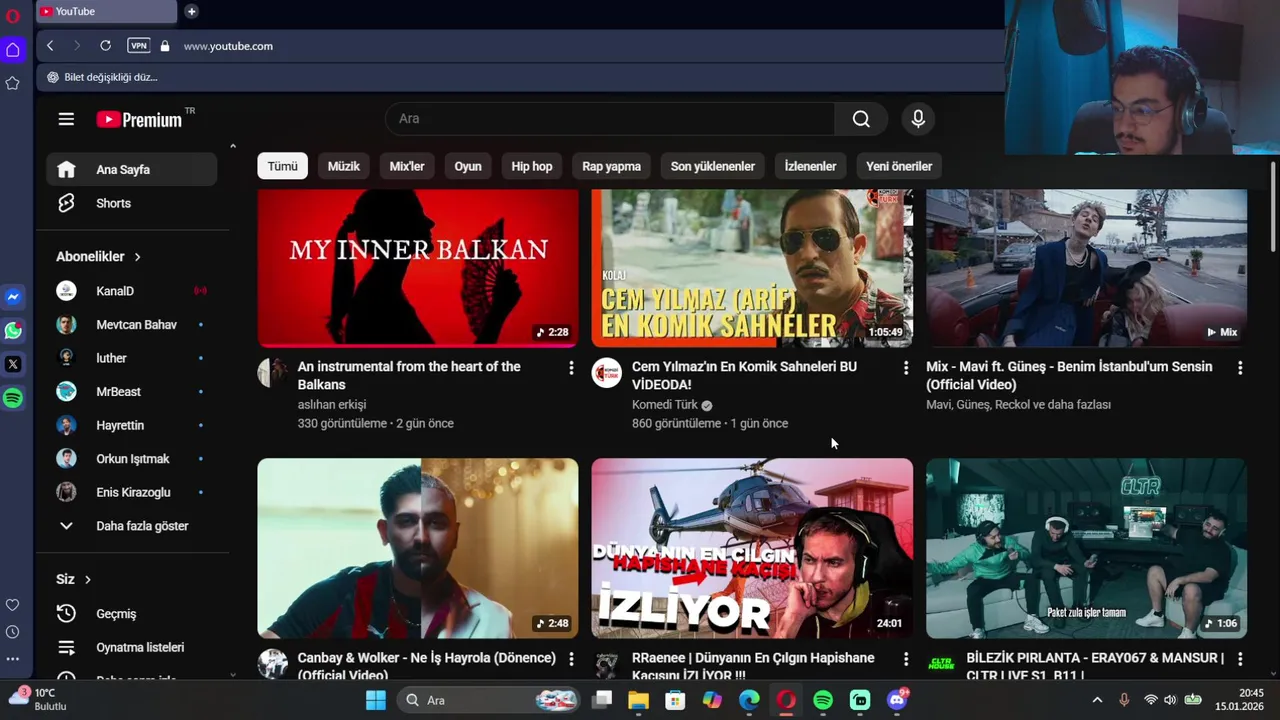Click the Ara search input field
The image size is (1280, 720).
pos(610,119)
